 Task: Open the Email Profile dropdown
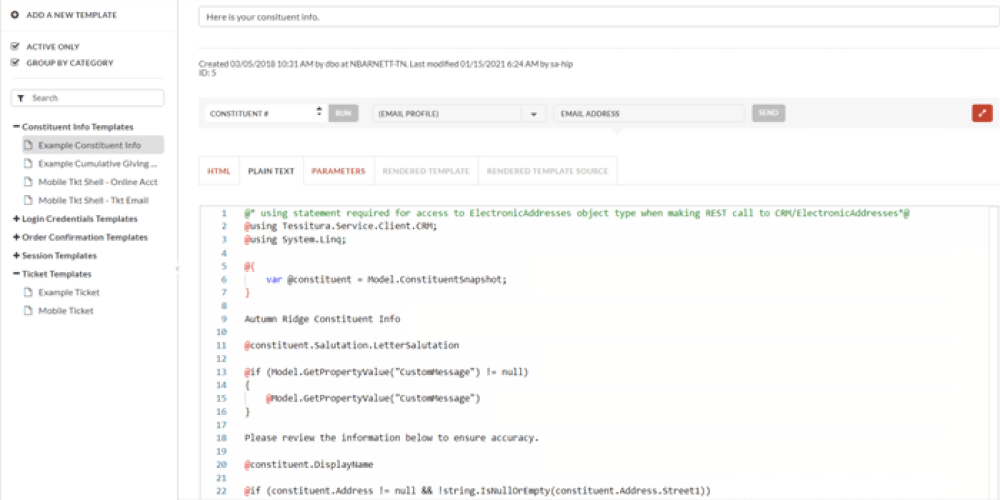point(533,114)
